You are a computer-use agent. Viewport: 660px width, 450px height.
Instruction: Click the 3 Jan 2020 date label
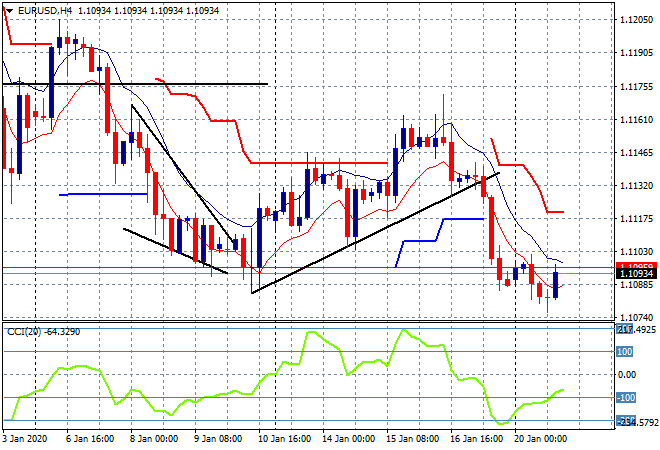coord(25,439)
